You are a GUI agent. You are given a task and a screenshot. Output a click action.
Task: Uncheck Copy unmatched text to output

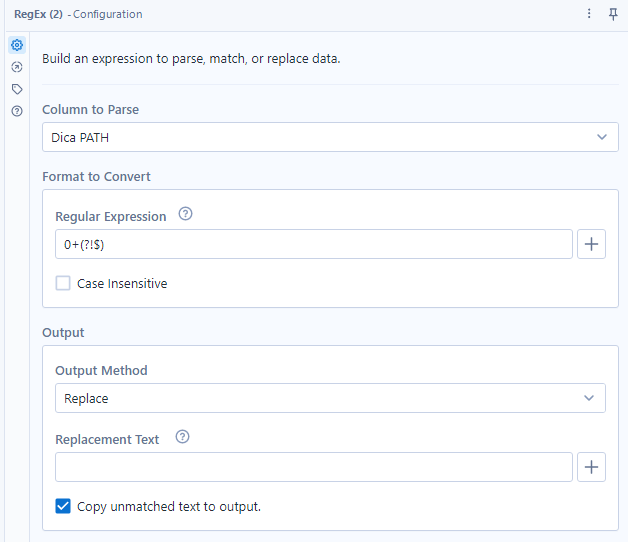[63, 506]
